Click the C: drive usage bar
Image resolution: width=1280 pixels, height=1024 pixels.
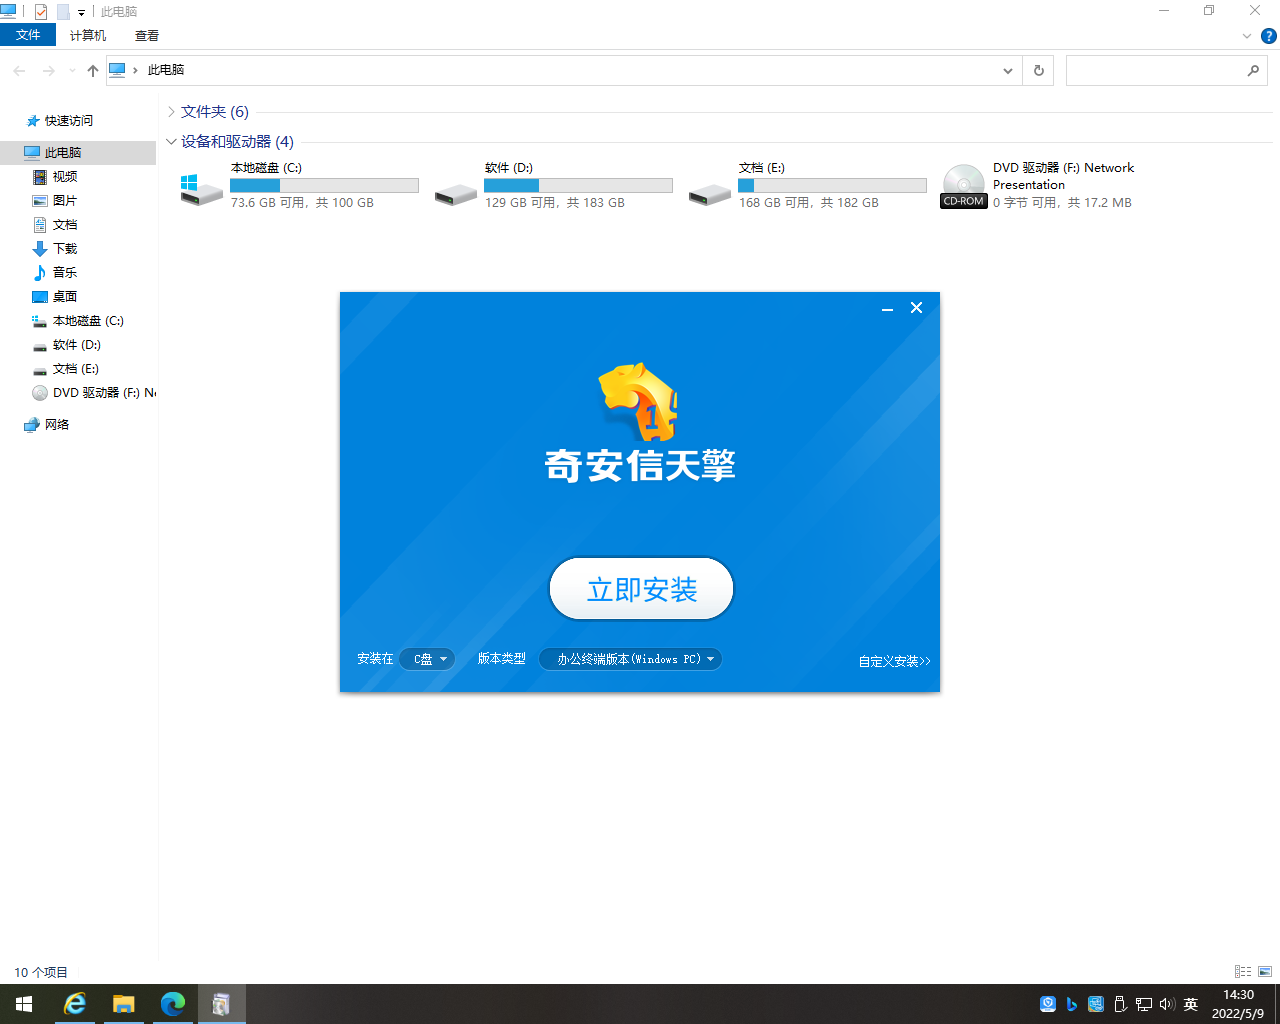pyautogui.click(x=324, y=185)
